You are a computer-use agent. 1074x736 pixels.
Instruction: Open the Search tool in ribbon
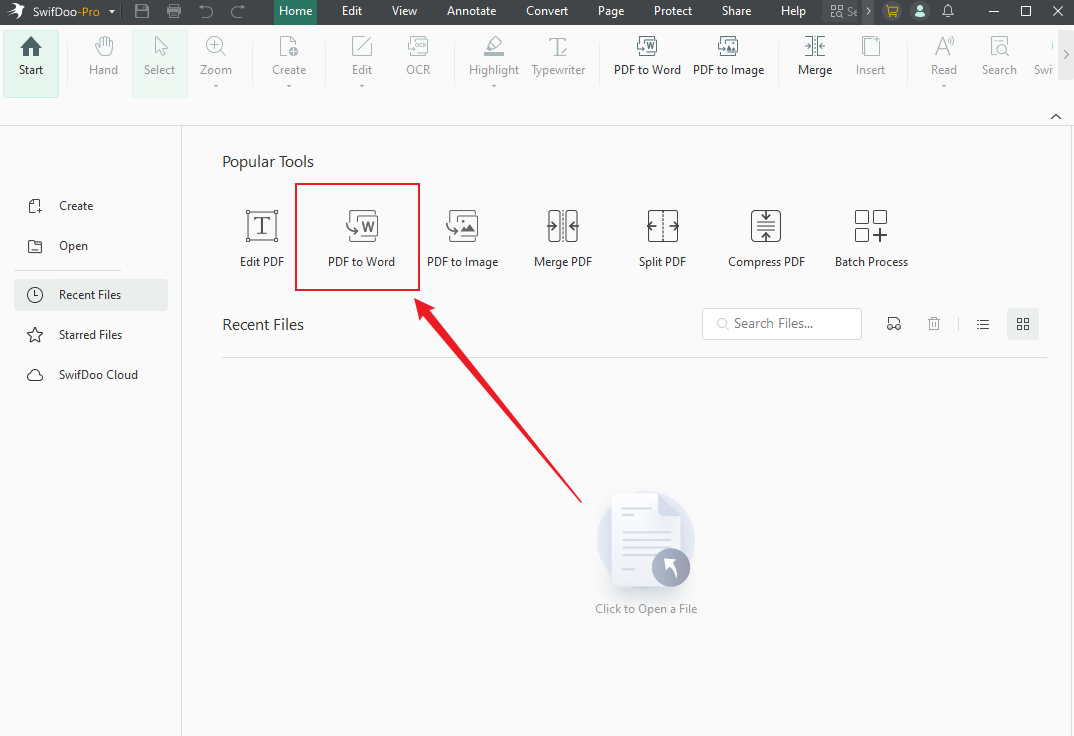(999, 56)
